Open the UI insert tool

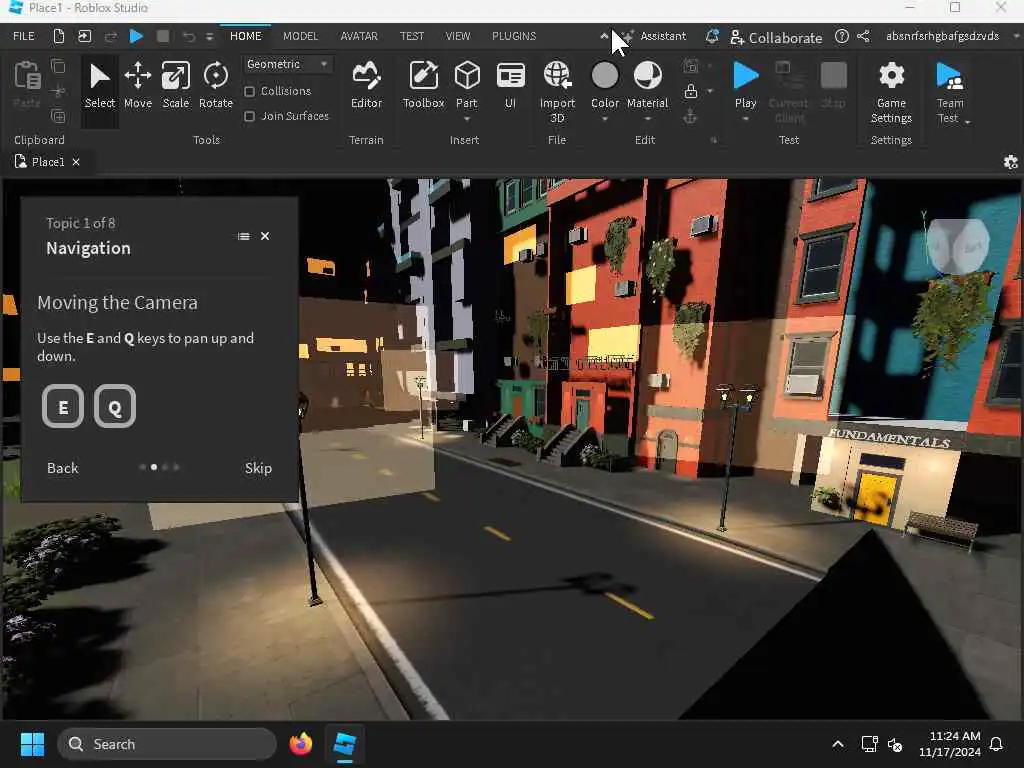pyautogui.click(x=510, y=86)
